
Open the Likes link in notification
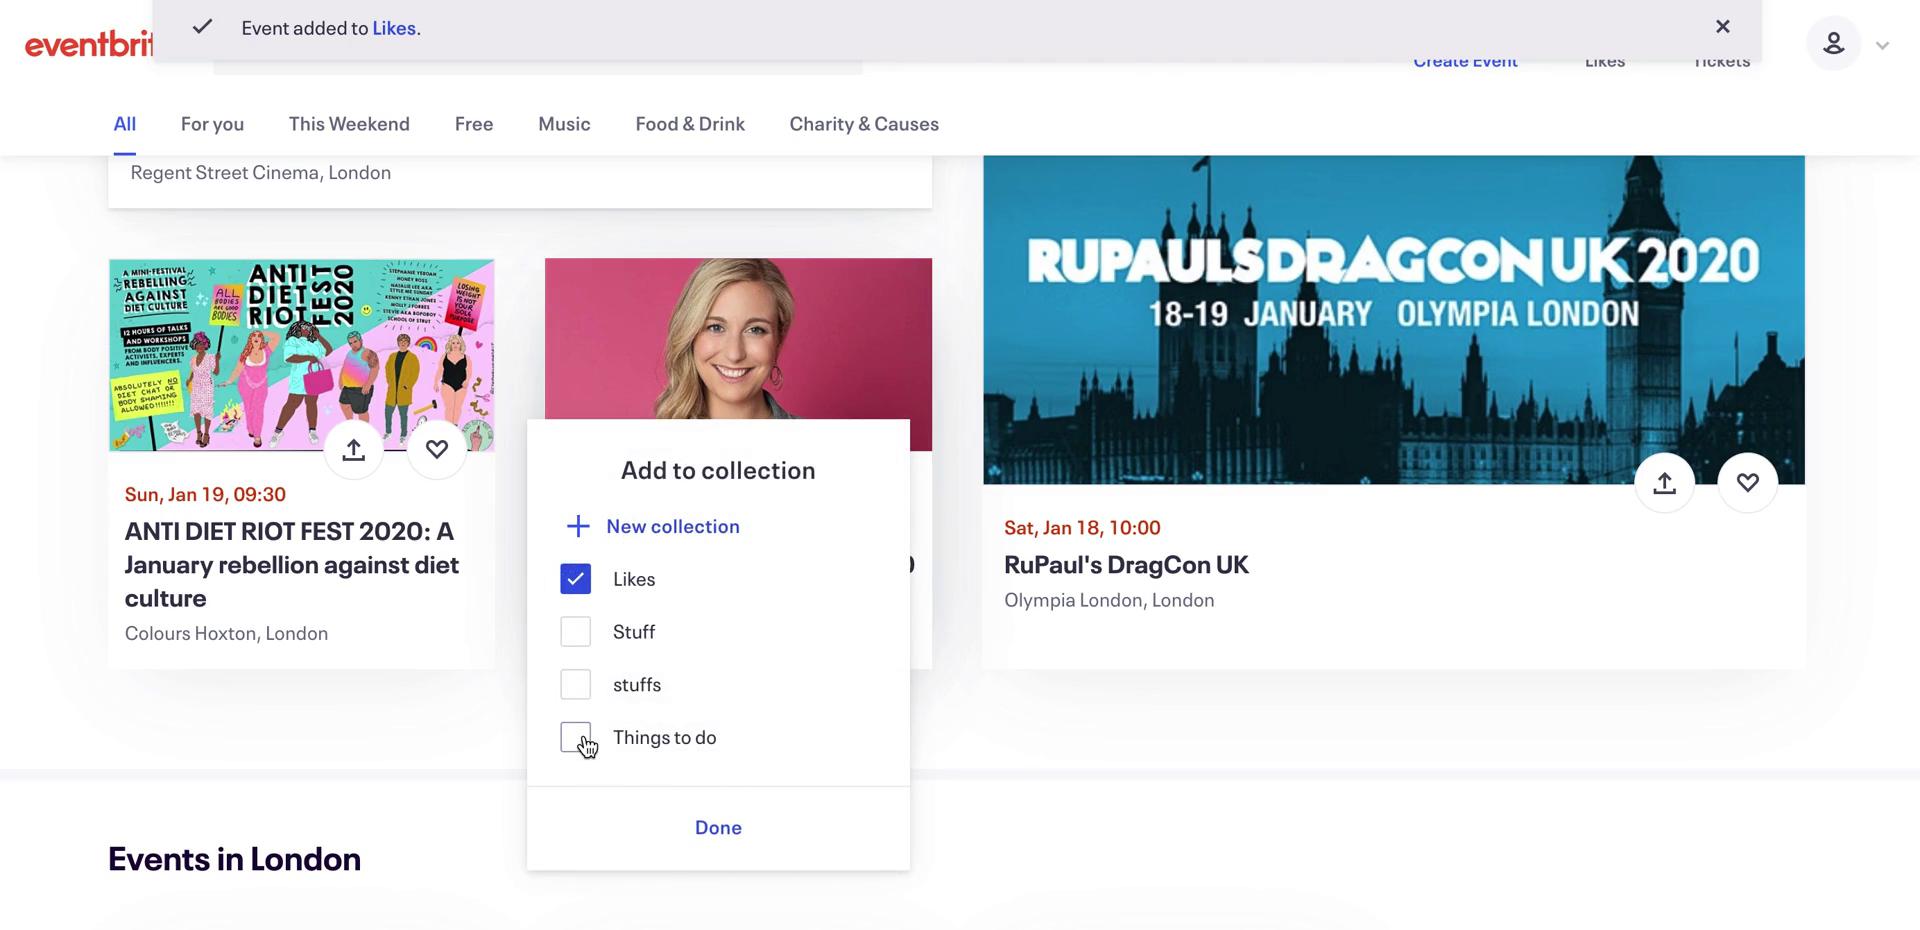[394, 28]
